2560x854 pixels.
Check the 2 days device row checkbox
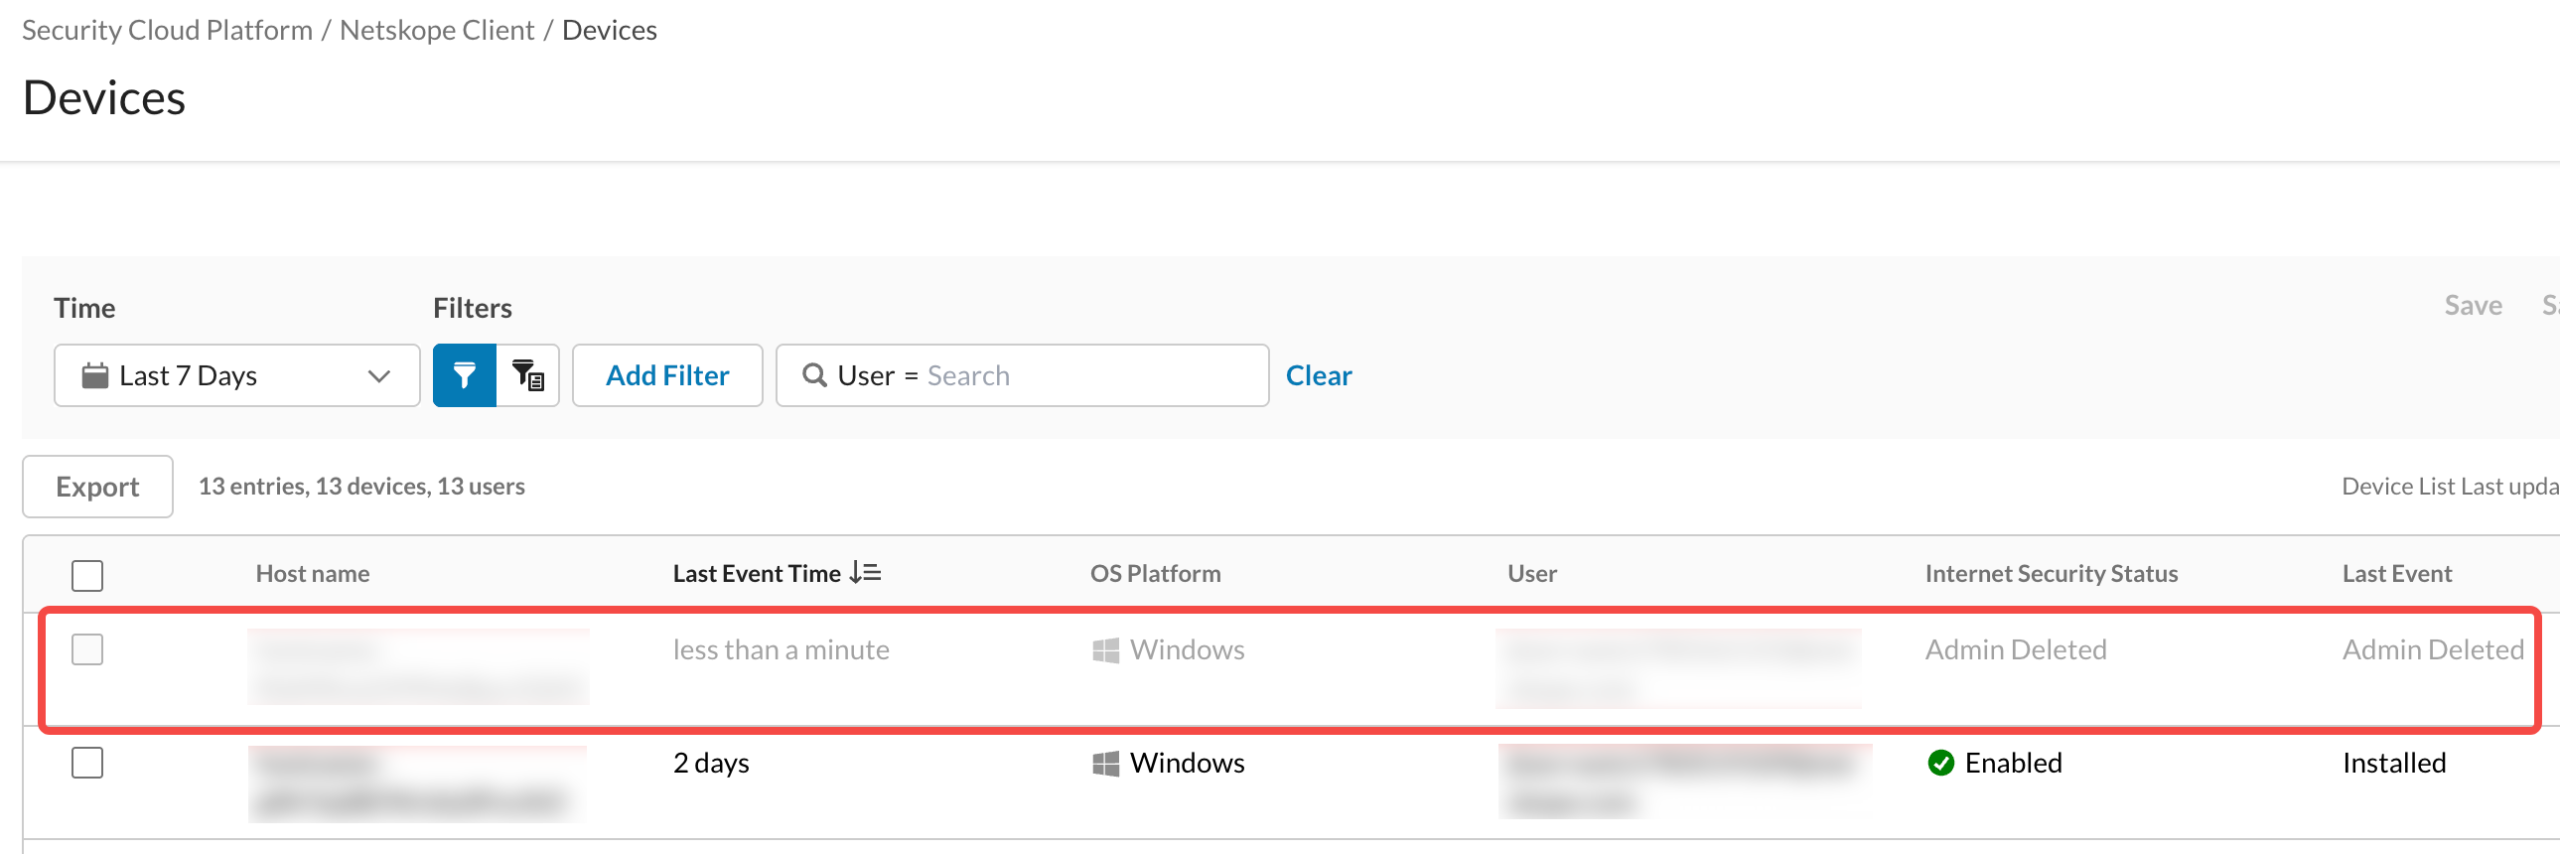pos(87,763)
